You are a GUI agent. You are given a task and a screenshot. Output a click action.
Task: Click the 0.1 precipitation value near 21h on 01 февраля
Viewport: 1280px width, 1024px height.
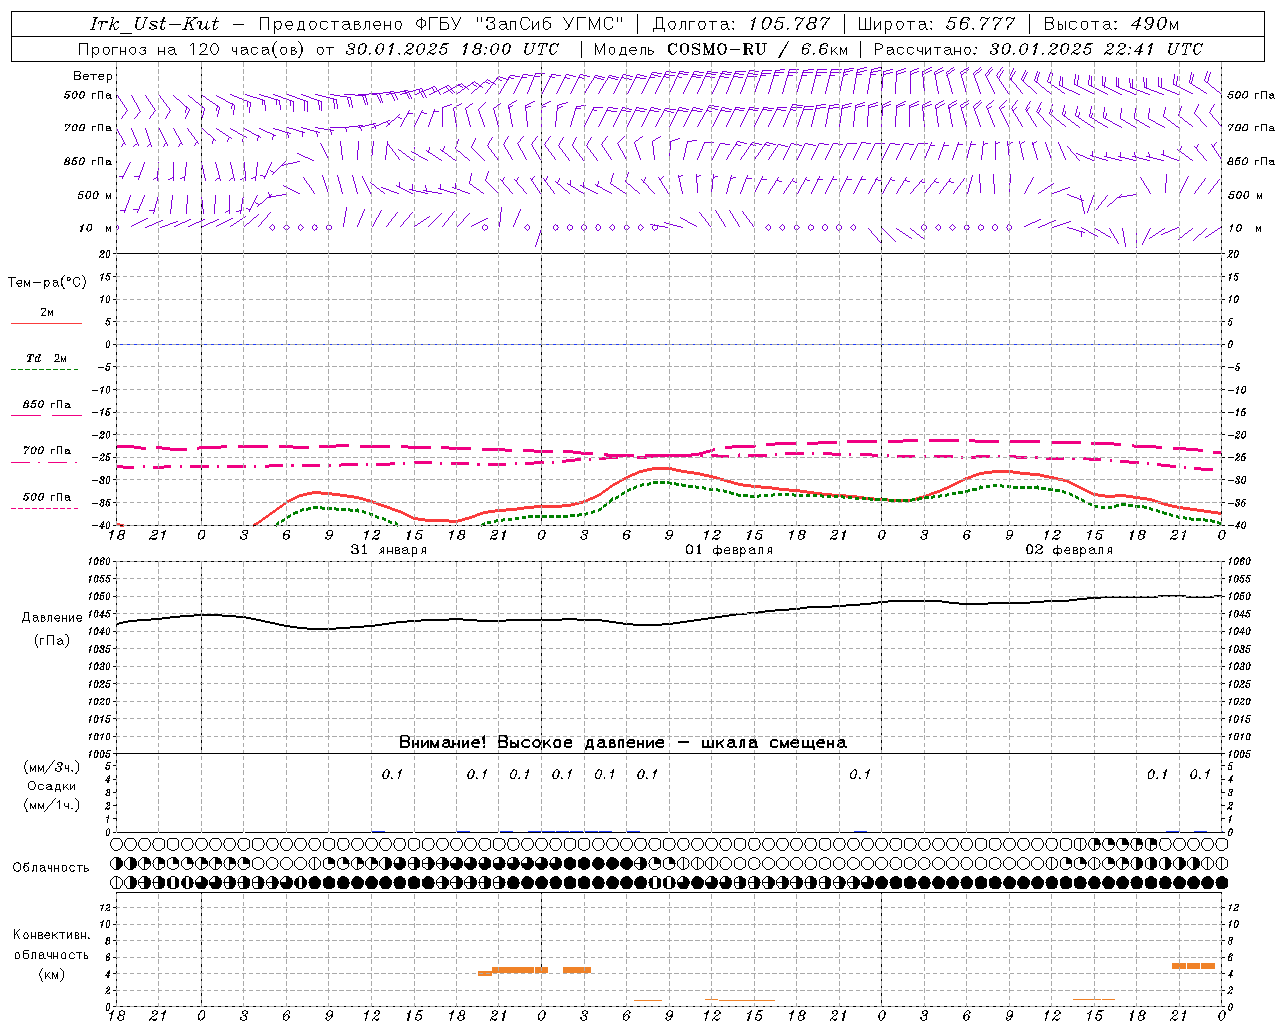click(x=860, y=774)
